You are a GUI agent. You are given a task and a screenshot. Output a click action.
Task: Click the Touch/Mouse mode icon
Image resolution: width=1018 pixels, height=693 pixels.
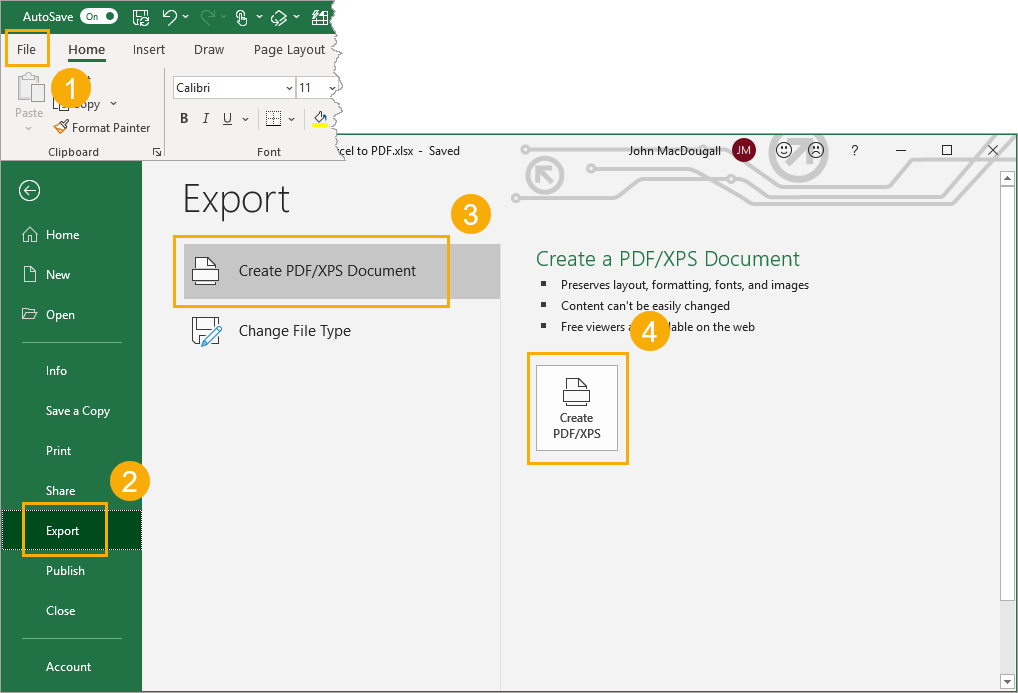pos(242,18)
